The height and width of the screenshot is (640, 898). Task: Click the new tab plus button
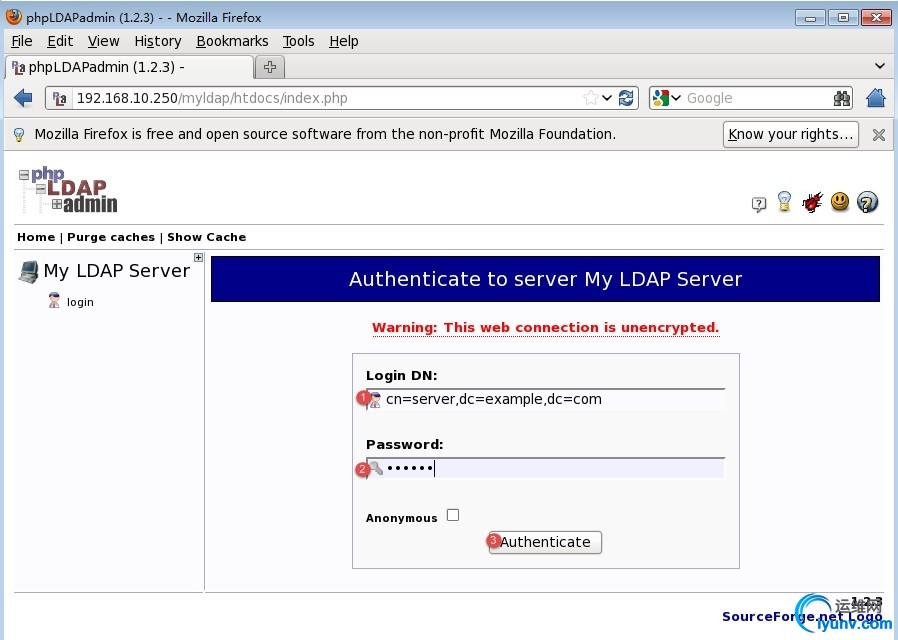coord(270,67)
